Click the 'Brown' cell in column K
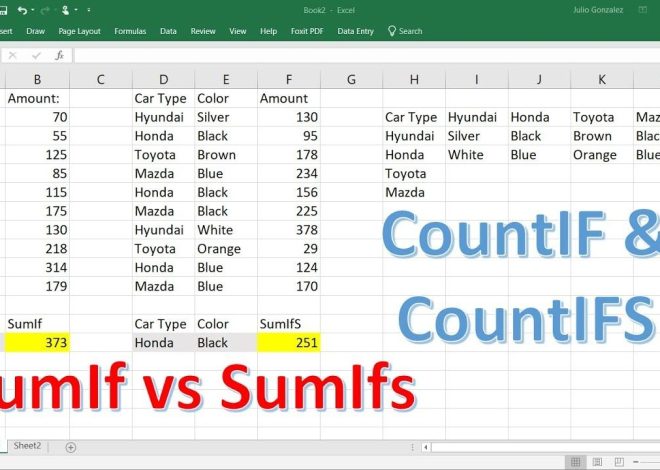The height and width of the screenshot is (470, 660). [602, 136]
